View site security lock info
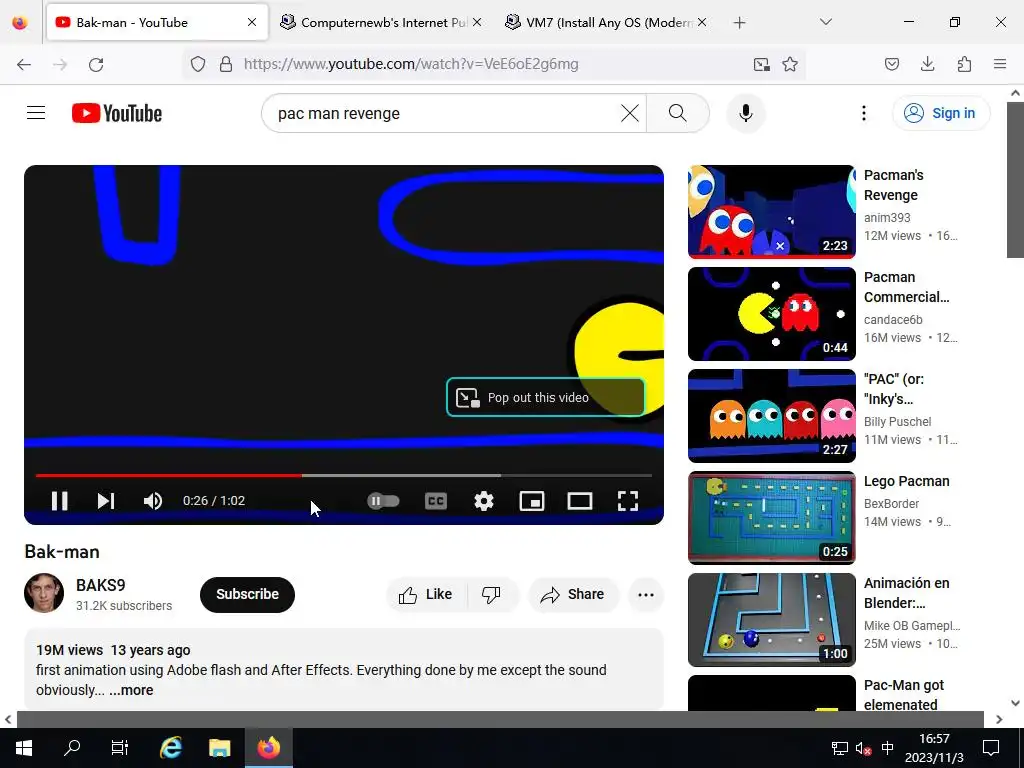 click(x=226, y=64)
